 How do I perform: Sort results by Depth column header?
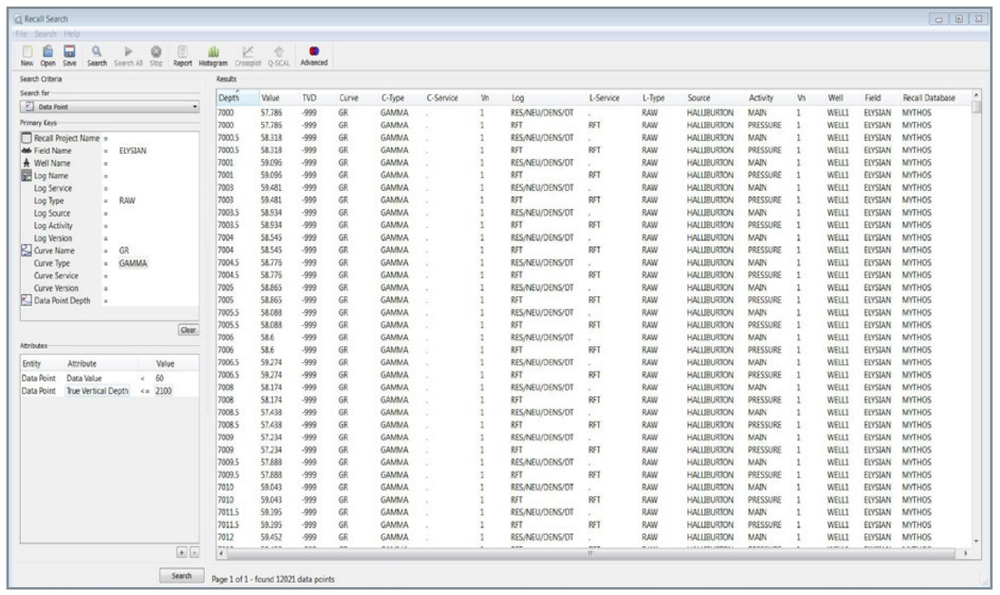tap(237, 98)
